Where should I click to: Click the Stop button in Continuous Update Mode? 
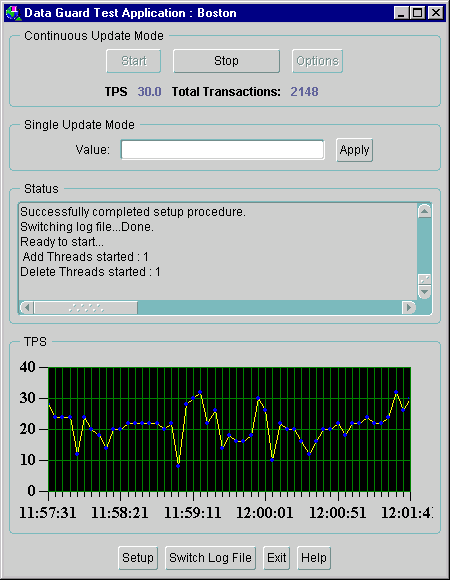coord(226,61)
